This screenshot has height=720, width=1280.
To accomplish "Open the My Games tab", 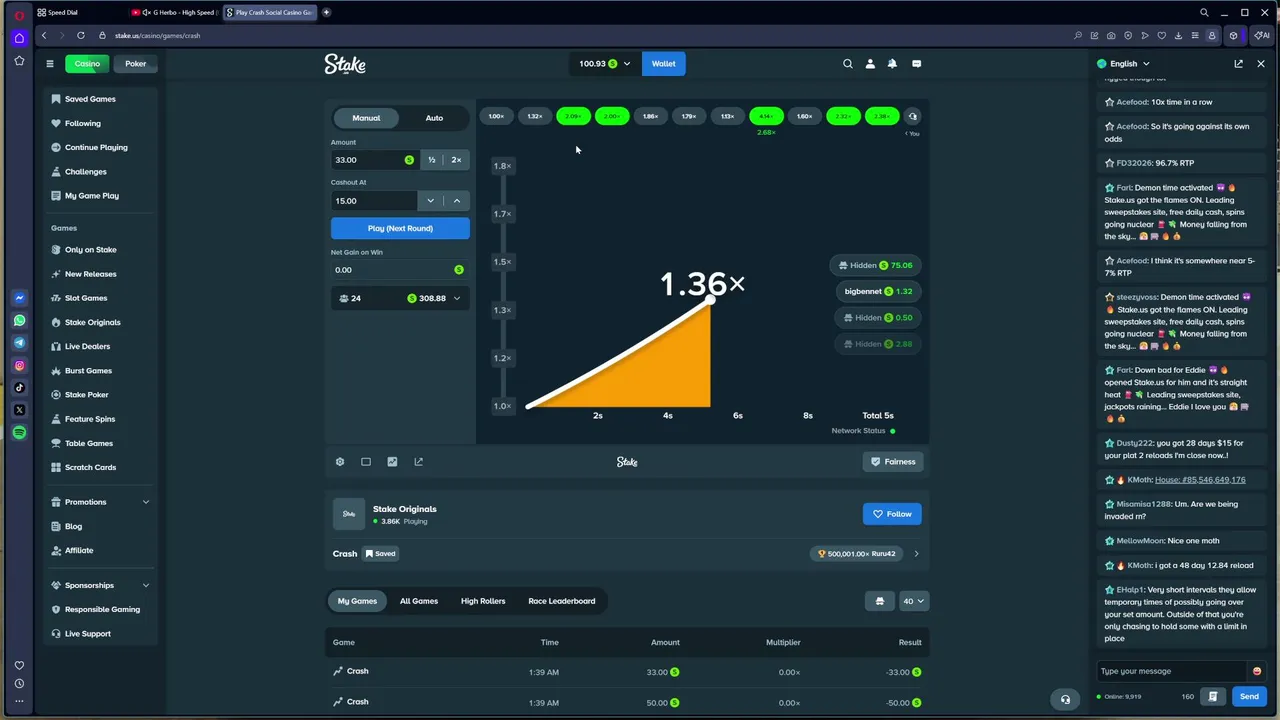I will coord(357,601).
